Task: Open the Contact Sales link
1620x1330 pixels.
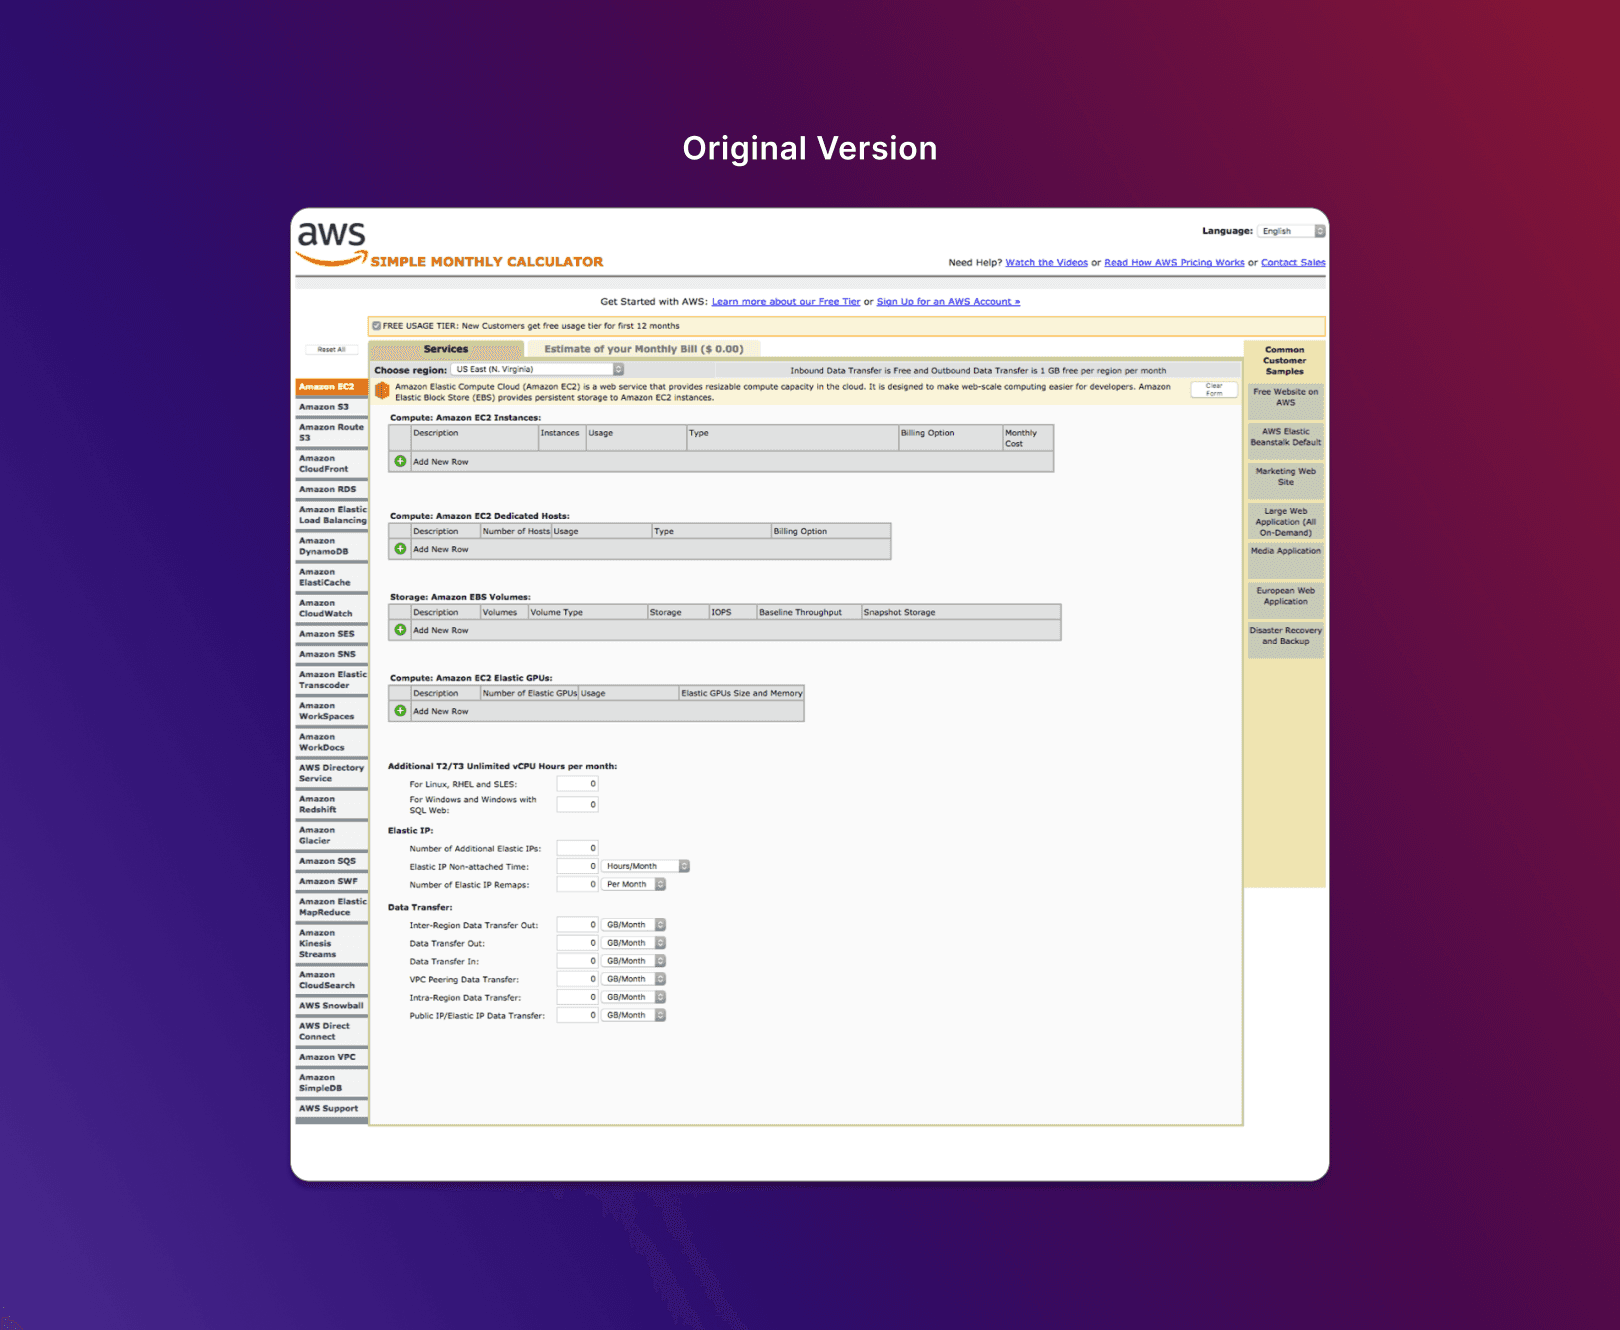Action: click(x=1293, y=263)
